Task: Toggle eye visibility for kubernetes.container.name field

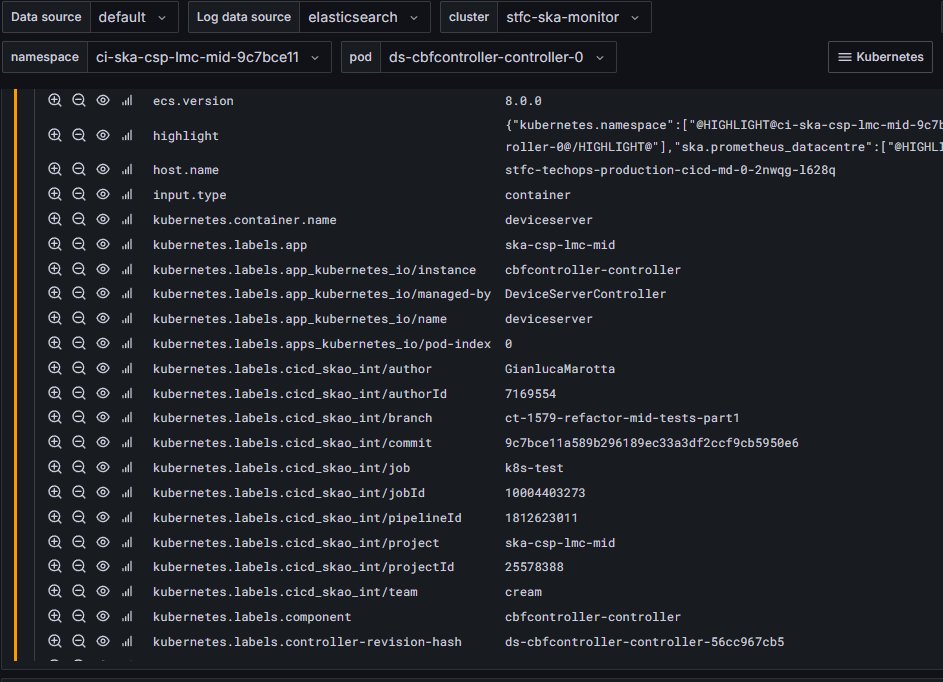Action: click(x=103, y=220)
